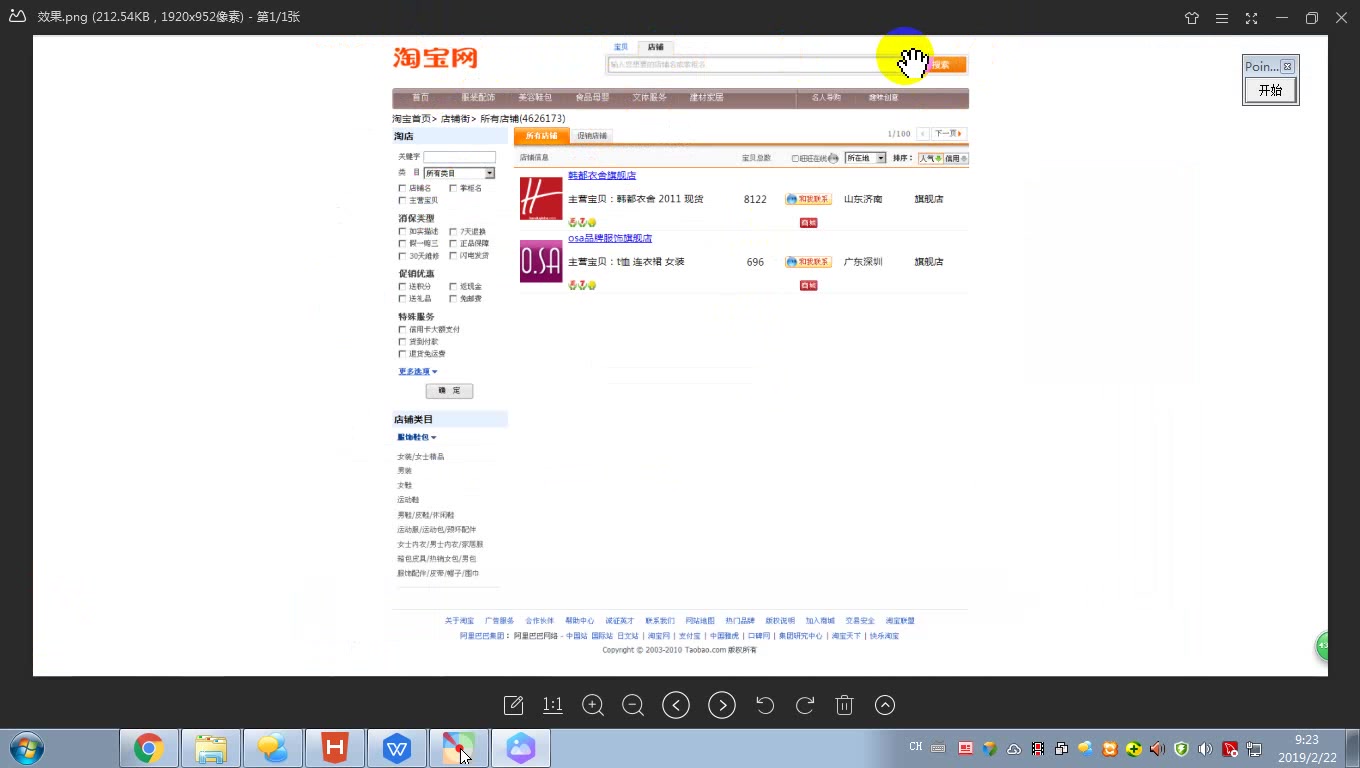The image size is (1360, 768).
Task: Select the 店铺 search tab
Action: pyautogui.click(x=655, y=47)
